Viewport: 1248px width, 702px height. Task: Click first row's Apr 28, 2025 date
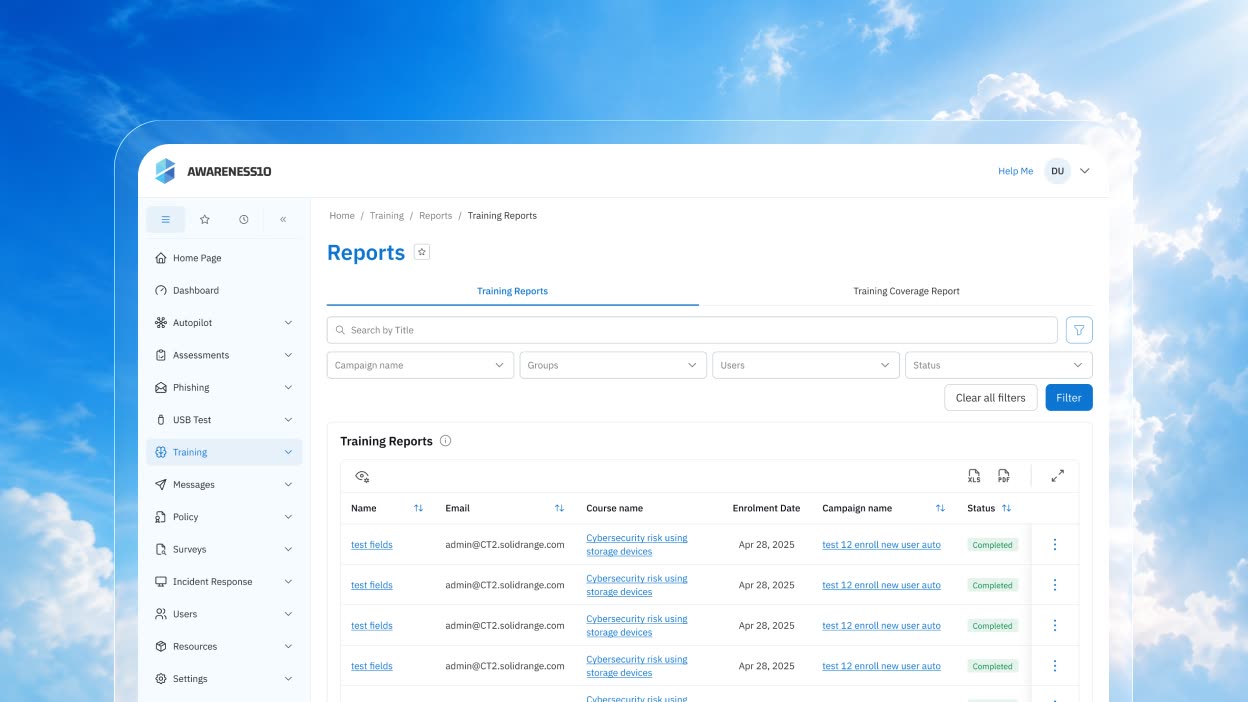coord(767,545)
